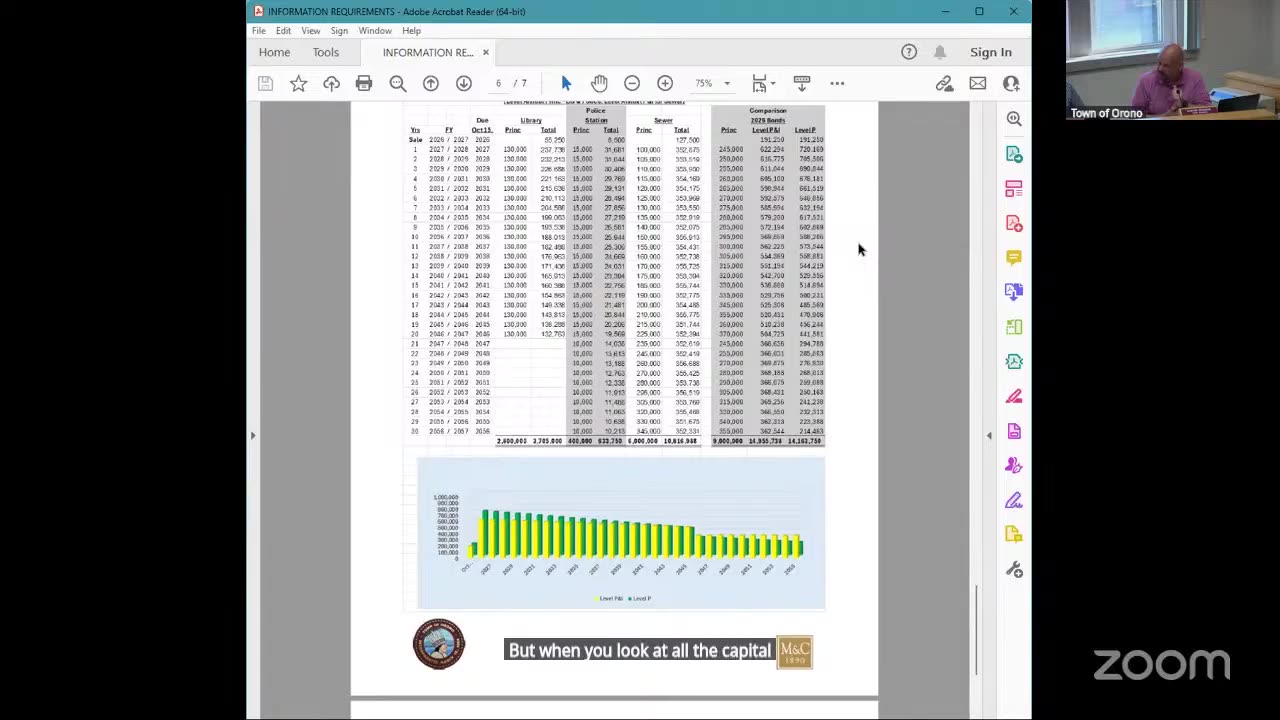Open the Combine Files tool

1014,292
